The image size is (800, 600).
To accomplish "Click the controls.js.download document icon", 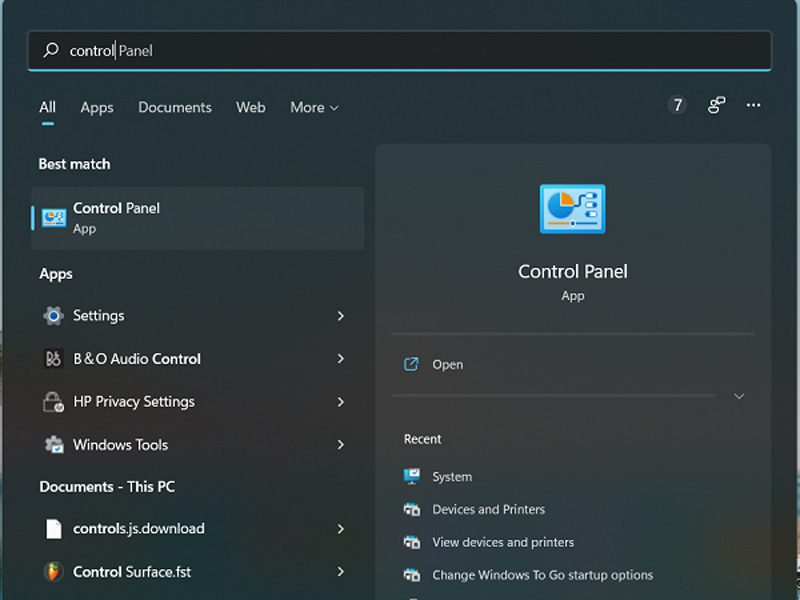I will [53, 529].
